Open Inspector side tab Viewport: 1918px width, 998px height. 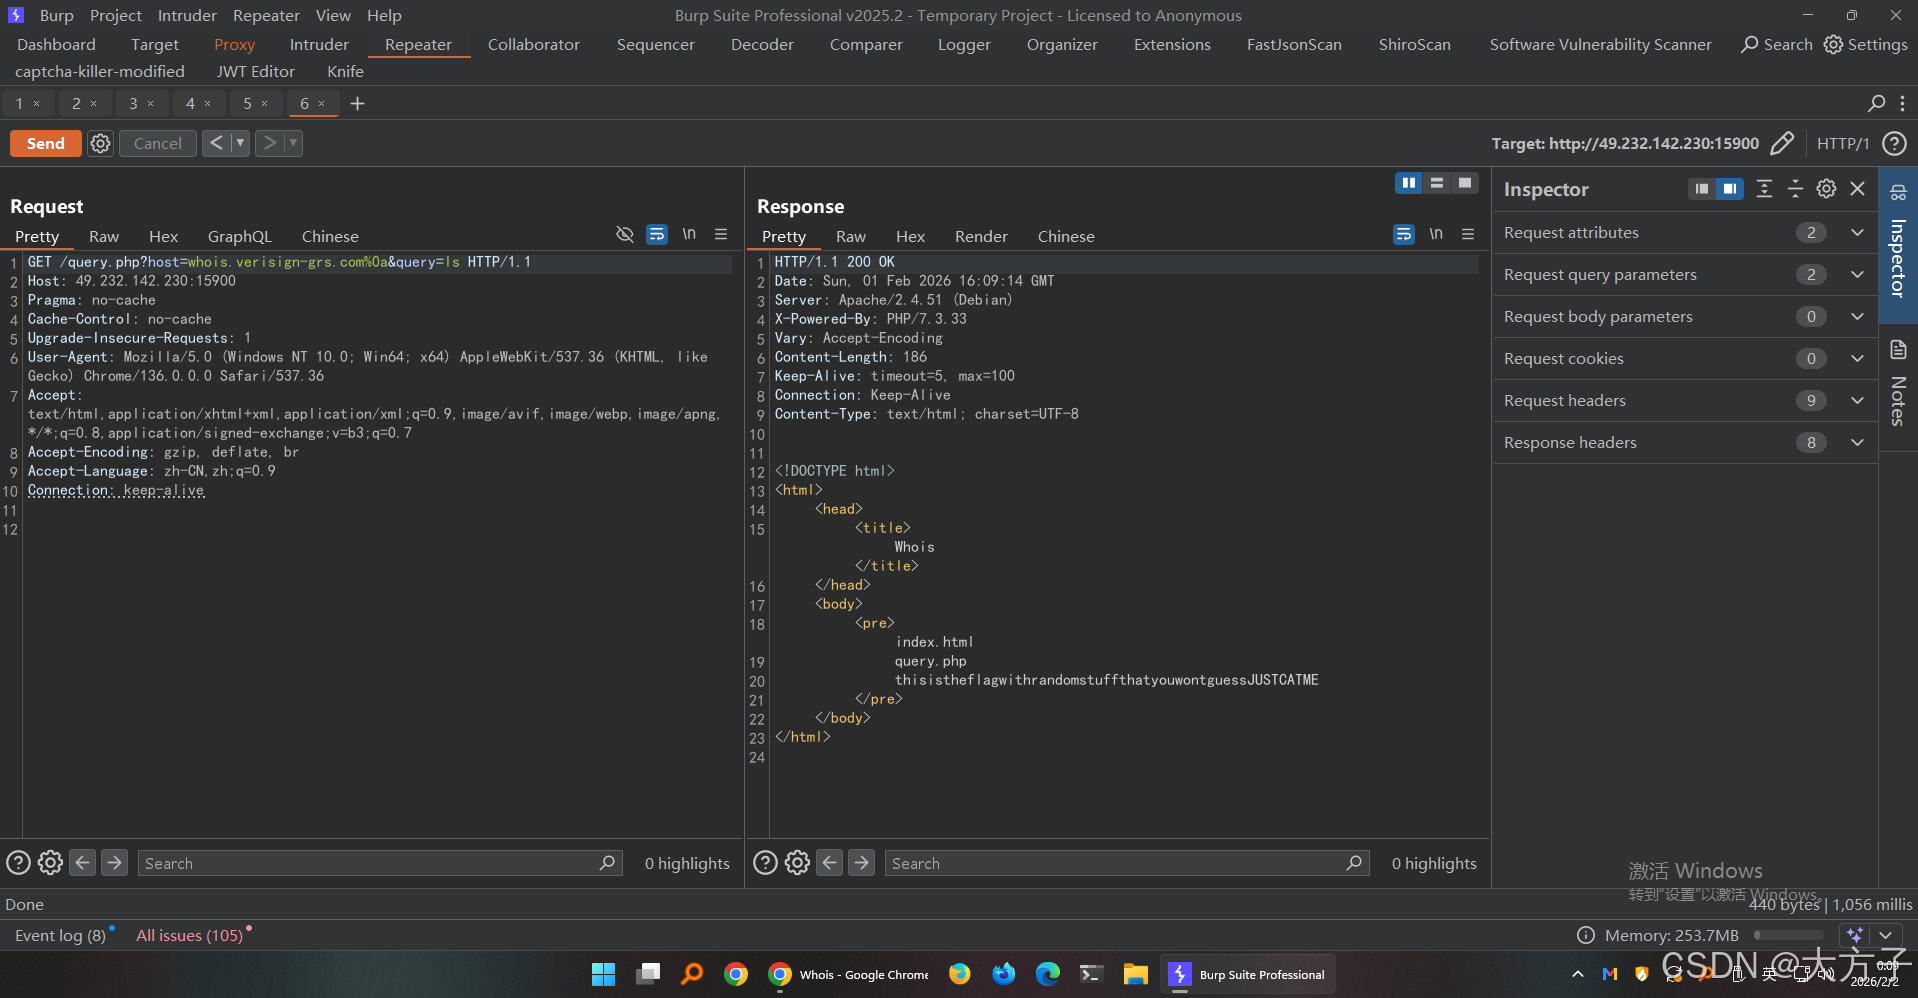pyautogui.click(x=1898, y=245)
